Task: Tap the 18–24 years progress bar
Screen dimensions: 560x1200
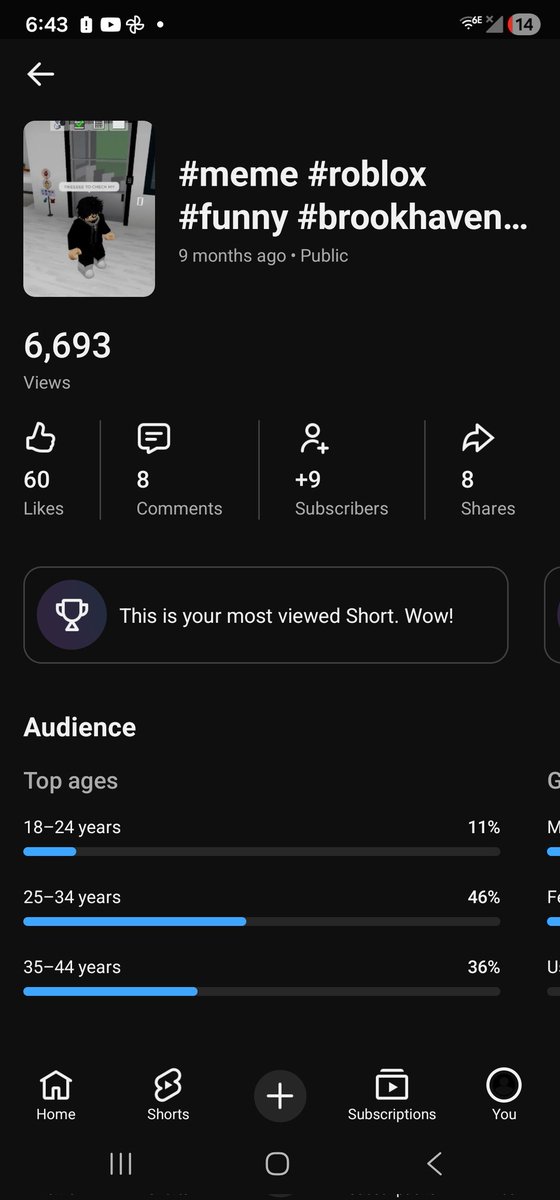Action: tap(262, 852)
